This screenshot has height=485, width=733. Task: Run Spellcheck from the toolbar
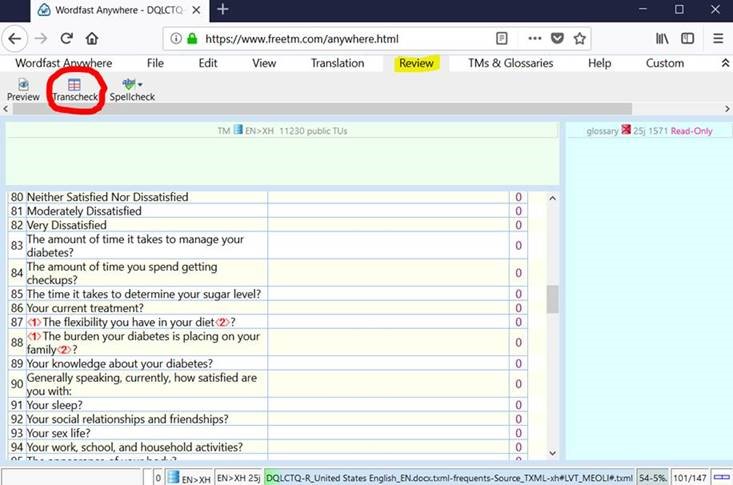coord(131,89)
